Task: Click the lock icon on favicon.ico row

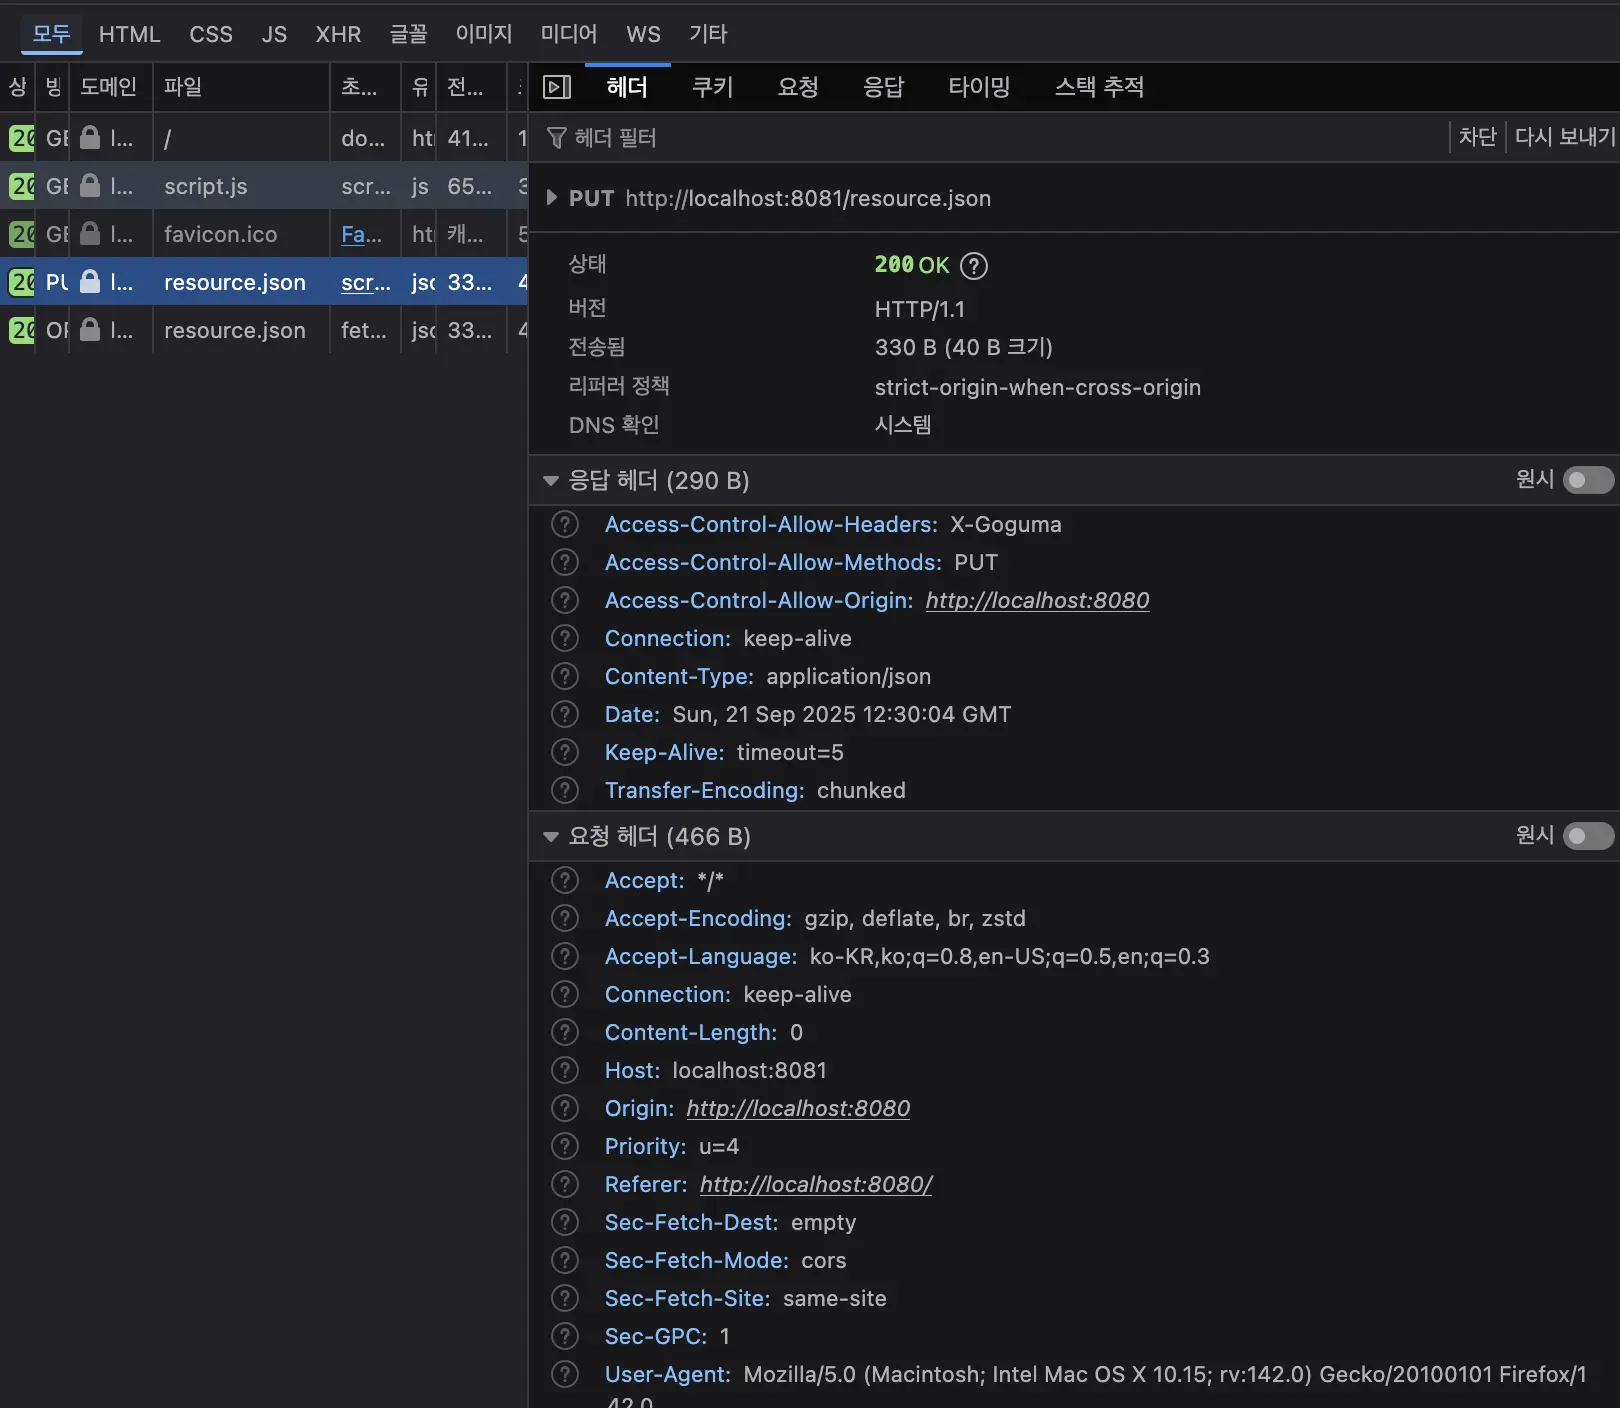Action: click(x=90, y=234)
